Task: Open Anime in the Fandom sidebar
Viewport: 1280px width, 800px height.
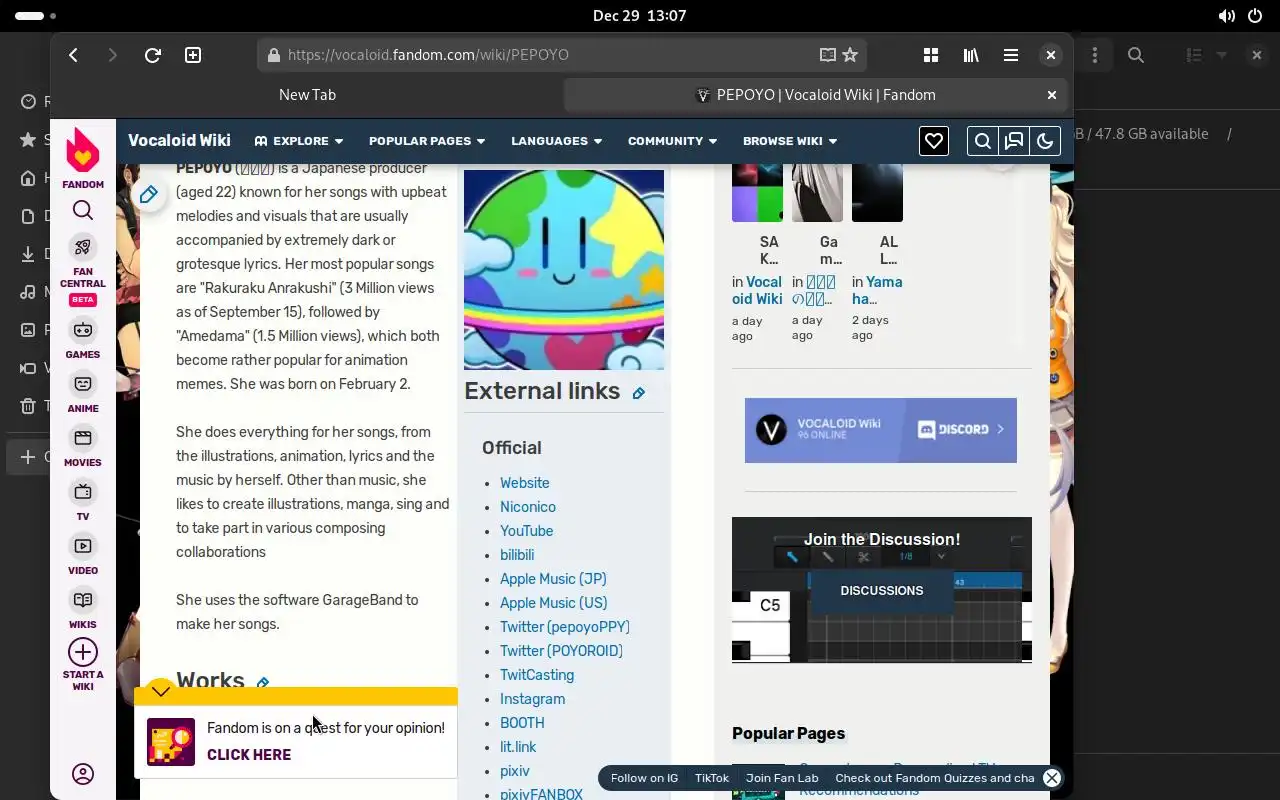Action: coord(83,392)
